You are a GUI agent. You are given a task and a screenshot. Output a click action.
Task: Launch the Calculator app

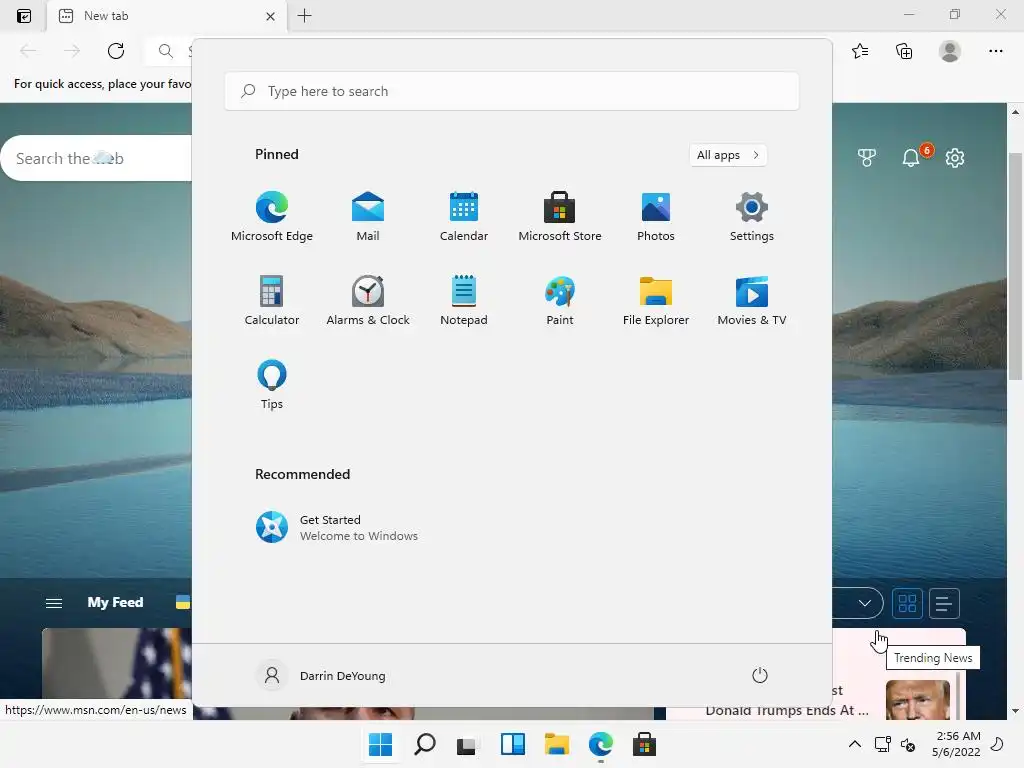click(272, 300)
